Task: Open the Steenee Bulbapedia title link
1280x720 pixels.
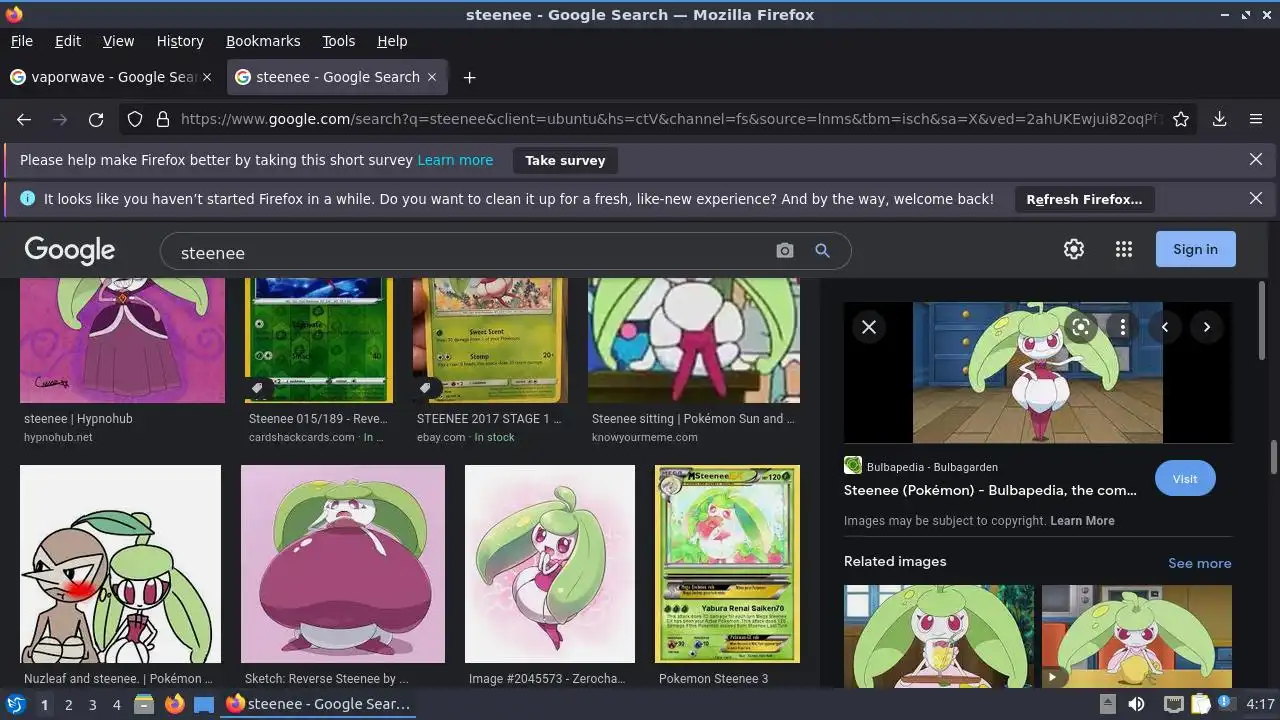Action: 990,490
